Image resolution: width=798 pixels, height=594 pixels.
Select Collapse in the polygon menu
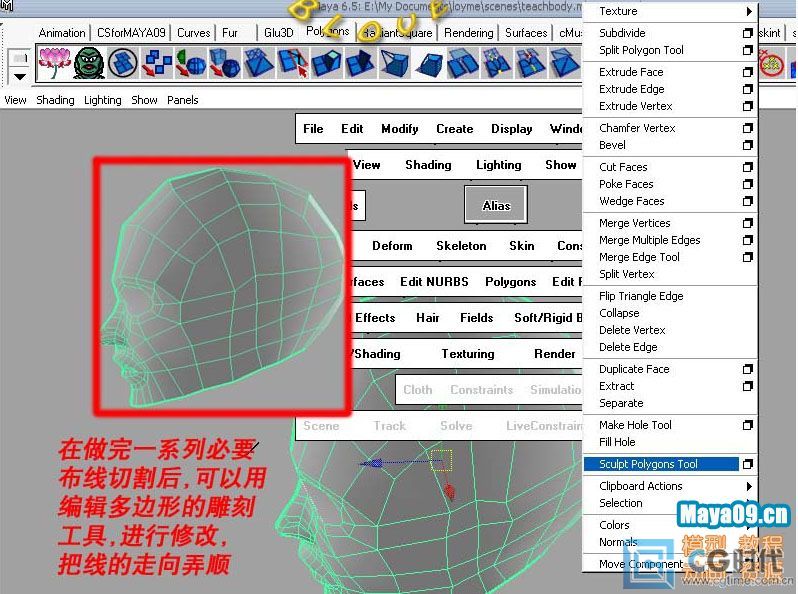619,313
